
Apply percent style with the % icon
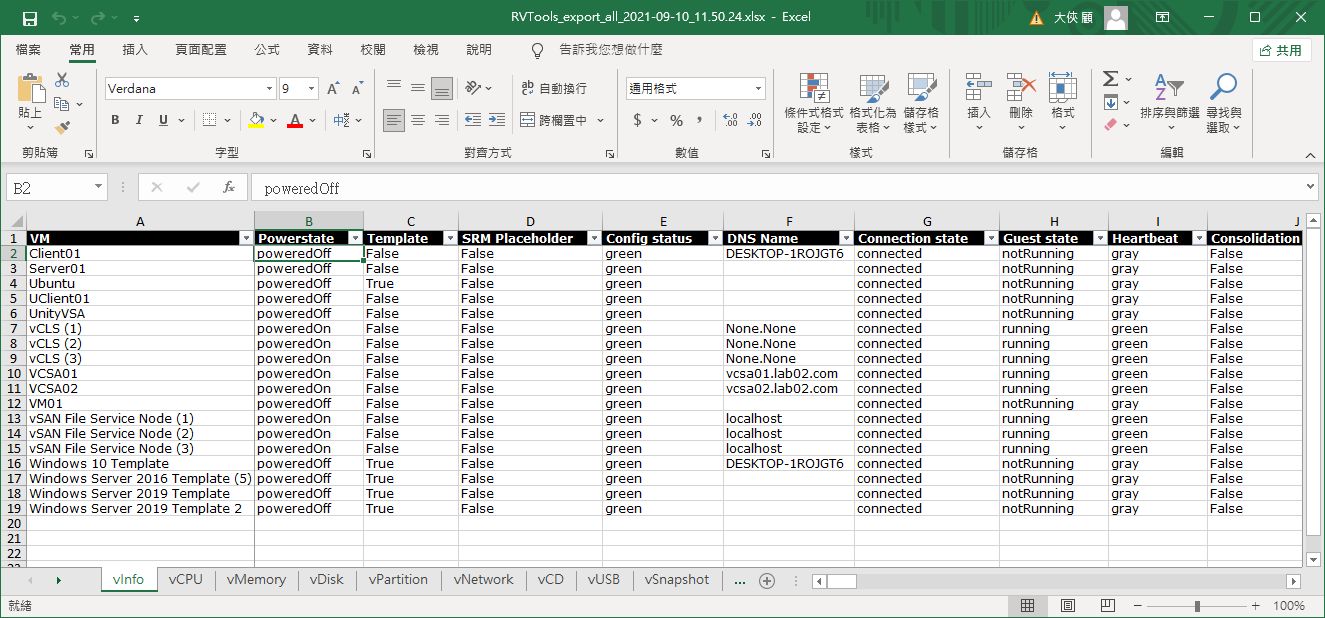(x=677, y=120)
